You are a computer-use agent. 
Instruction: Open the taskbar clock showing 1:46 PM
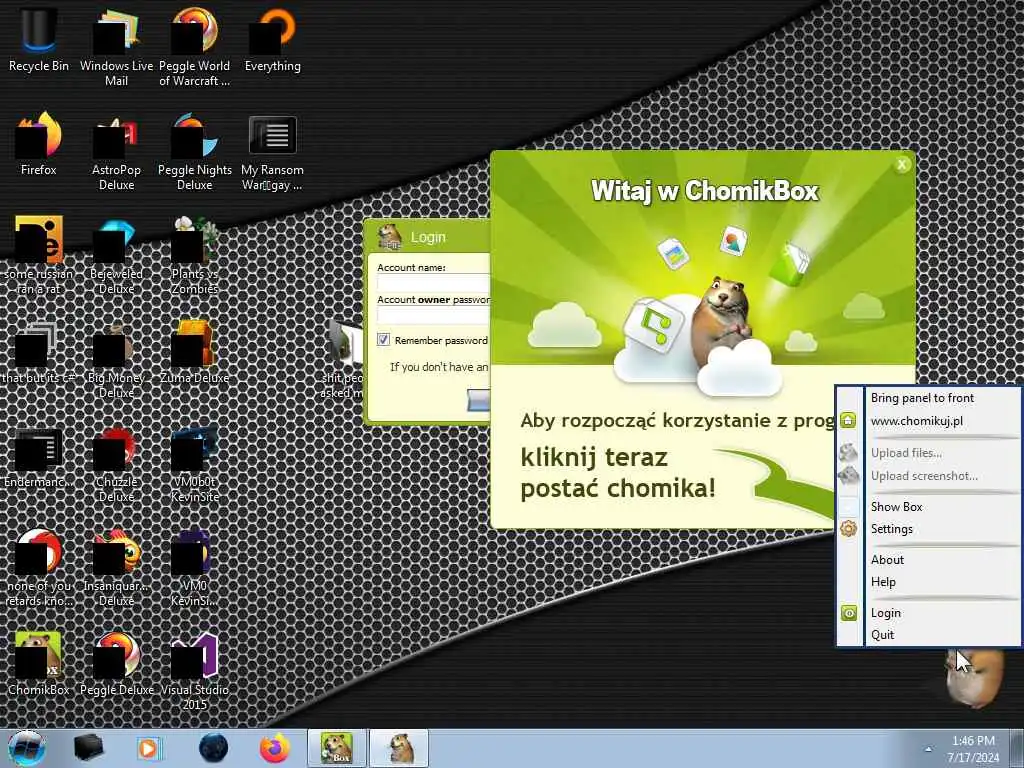973,749
